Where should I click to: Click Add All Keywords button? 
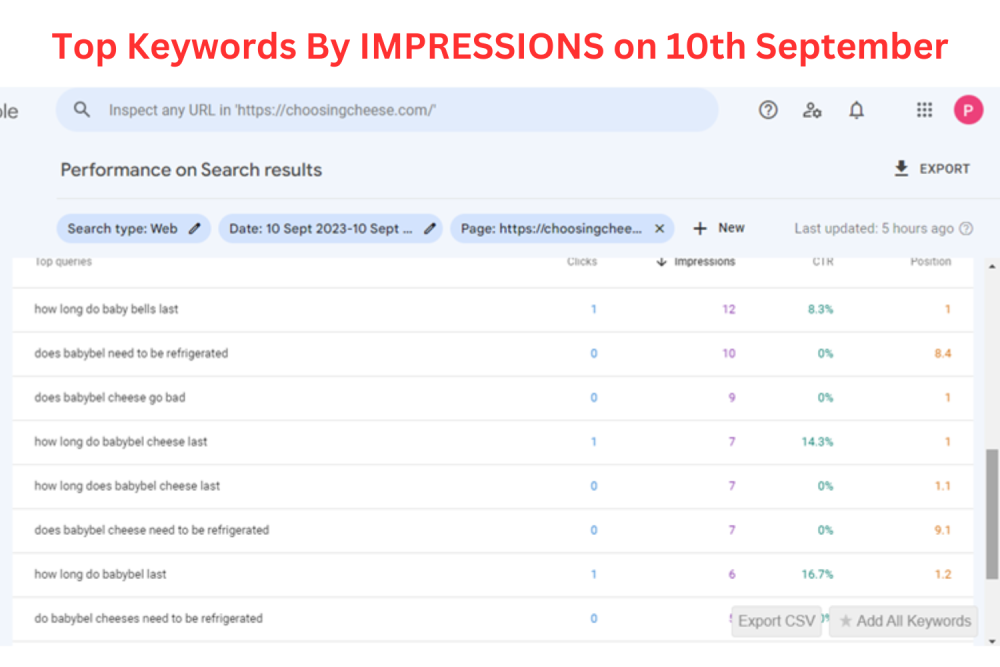[904, 621]
